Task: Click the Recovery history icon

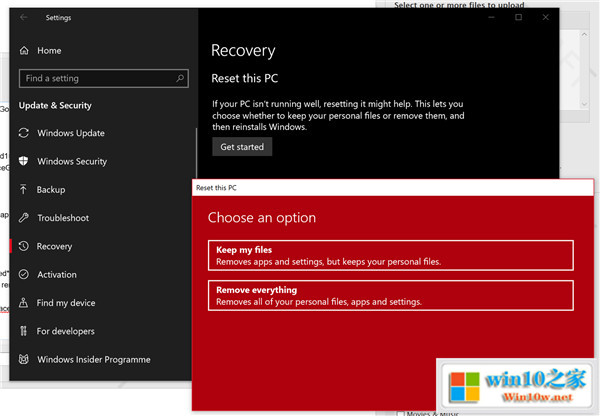Action: tap(24, 246)
